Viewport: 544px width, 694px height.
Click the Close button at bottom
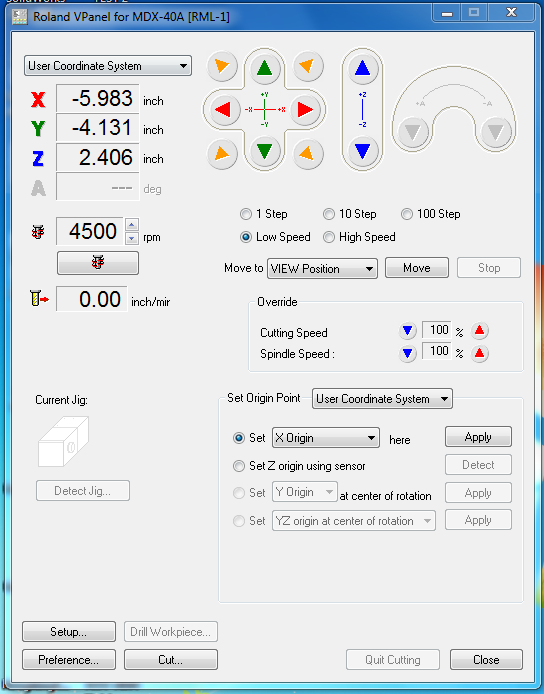point(486,660)
